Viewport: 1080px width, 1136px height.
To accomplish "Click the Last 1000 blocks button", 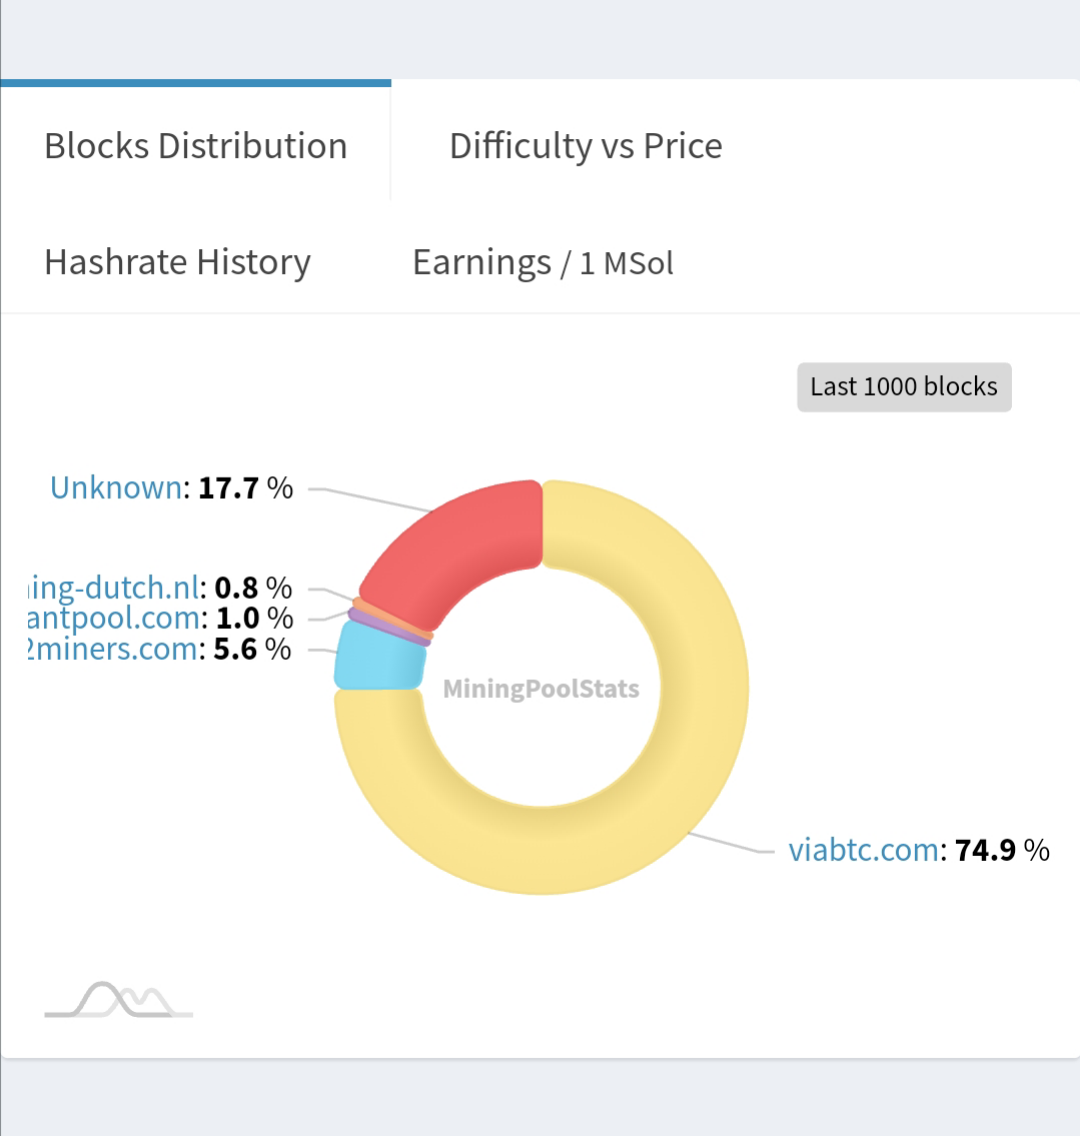I will point(904,387).
